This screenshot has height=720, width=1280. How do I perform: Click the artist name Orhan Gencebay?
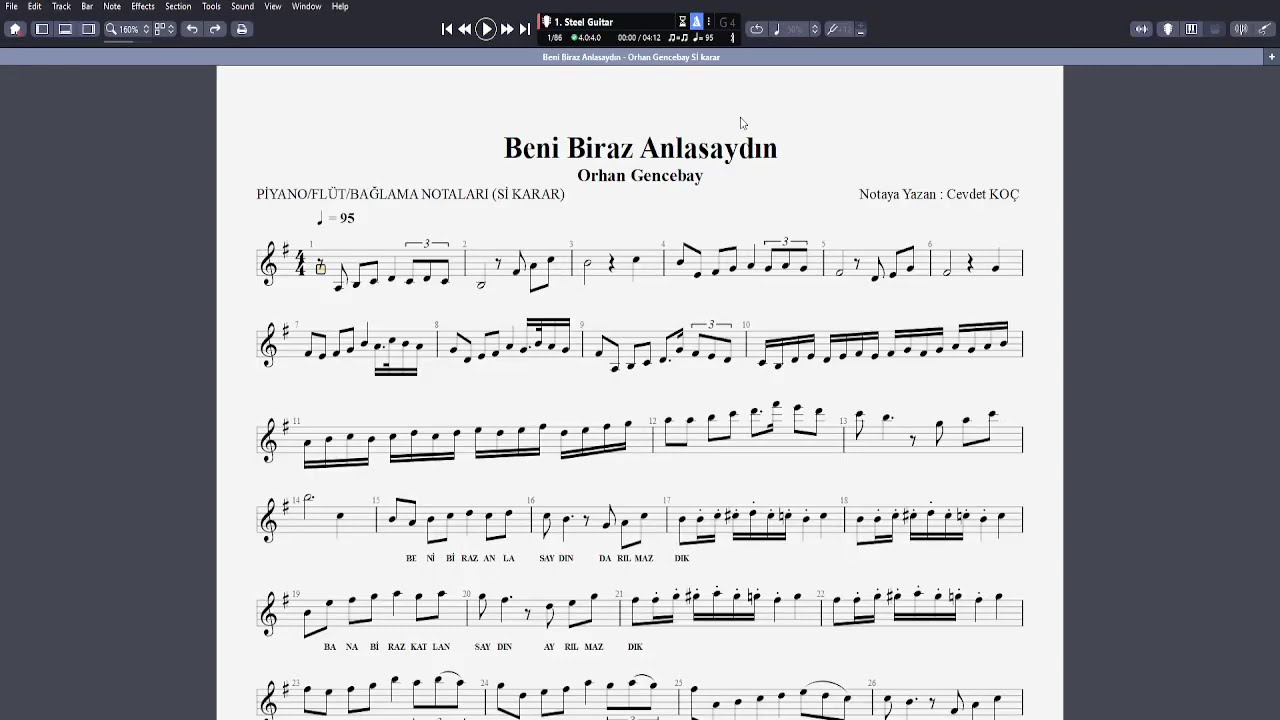click(640, 176)
